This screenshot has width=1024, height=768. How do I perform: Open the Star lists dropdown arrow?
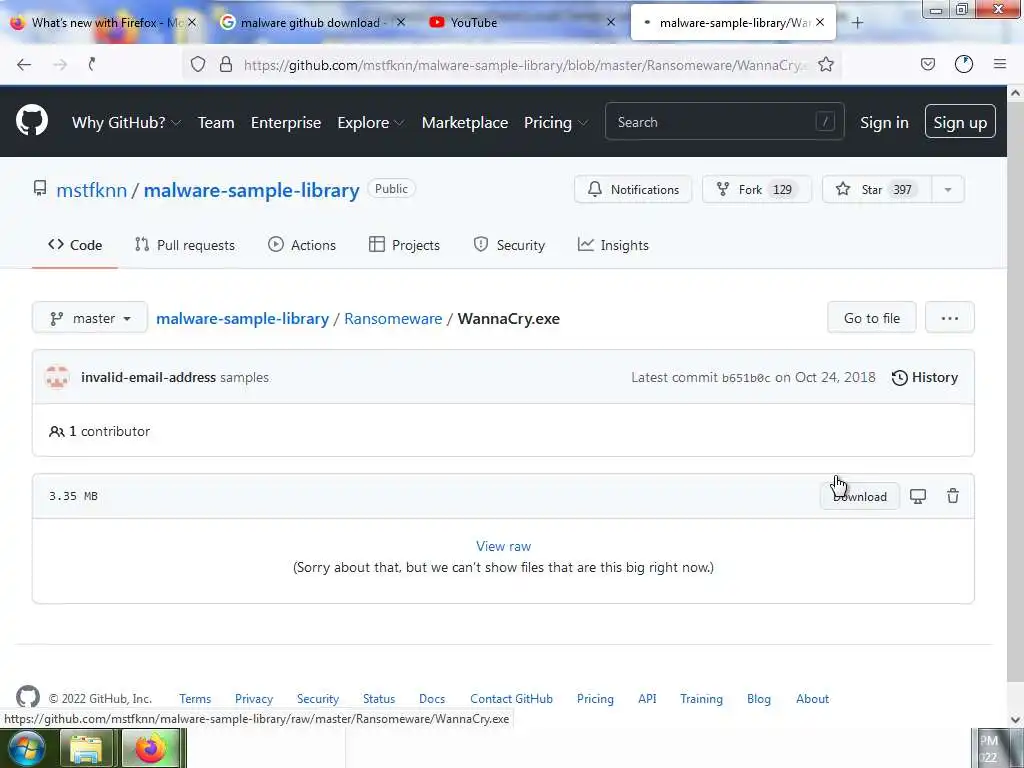click(948, 189)
